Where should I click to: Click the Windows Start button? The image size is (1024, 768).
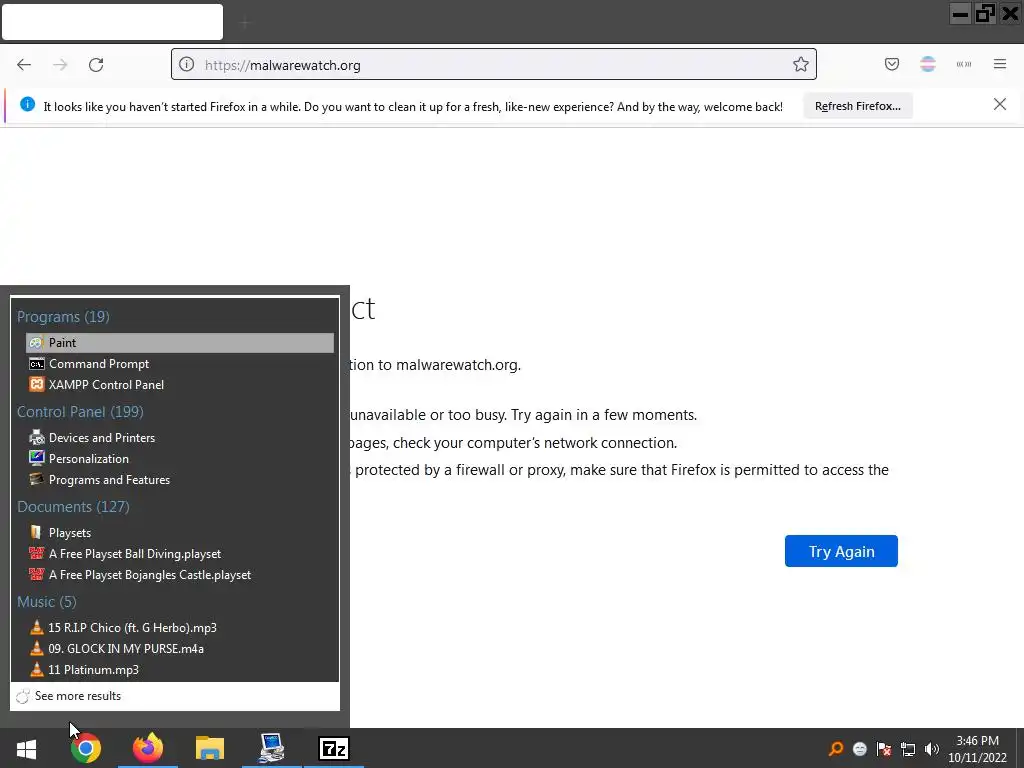(x=26, y=748)
